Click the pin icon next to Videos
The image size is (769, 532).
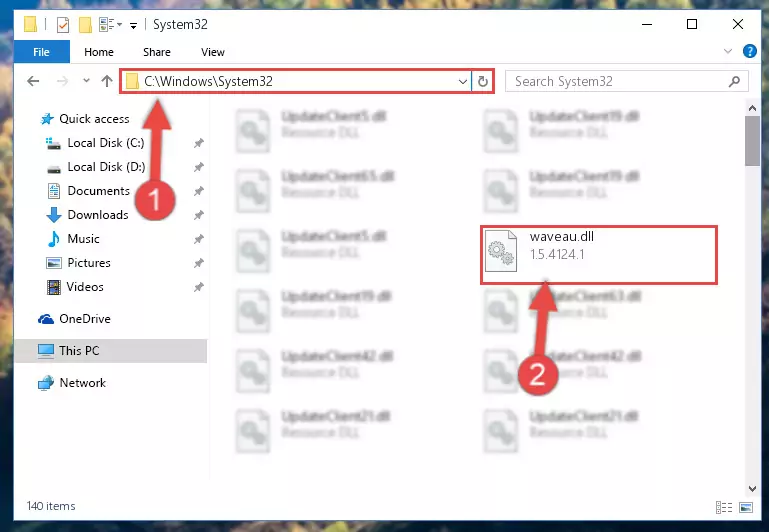coord(198,287)
